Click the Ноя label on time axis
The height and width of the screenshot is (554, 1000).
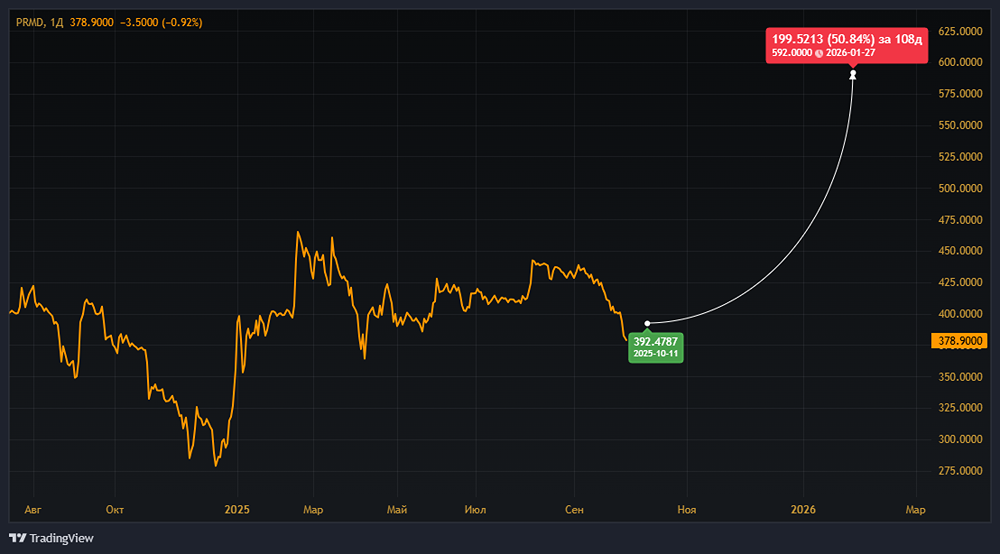point(686,510)
